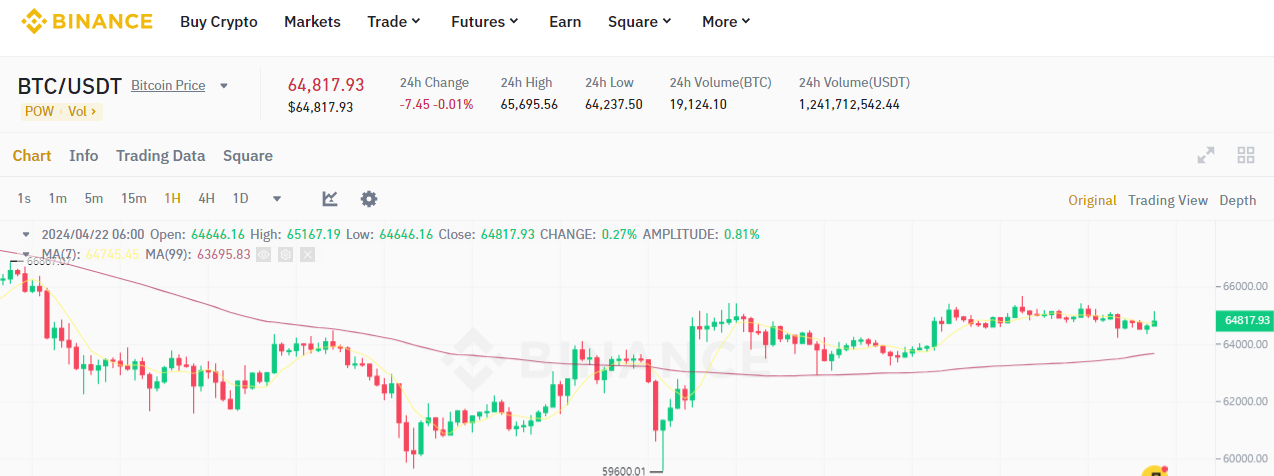
Task: Click the current price tag 64817.93 on axis
Action: click(1246, 321)
